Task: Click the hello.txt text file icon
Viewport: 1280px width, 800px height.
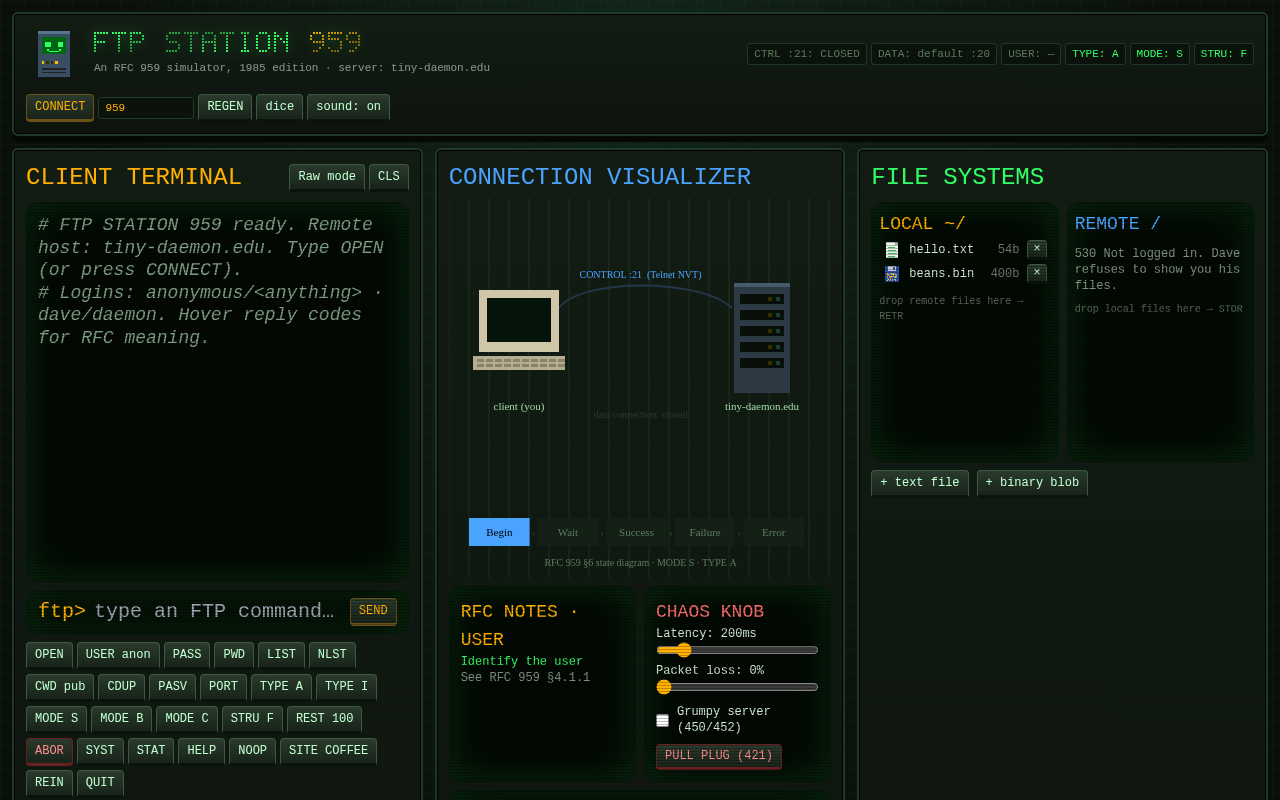Action: pos(891,250)
